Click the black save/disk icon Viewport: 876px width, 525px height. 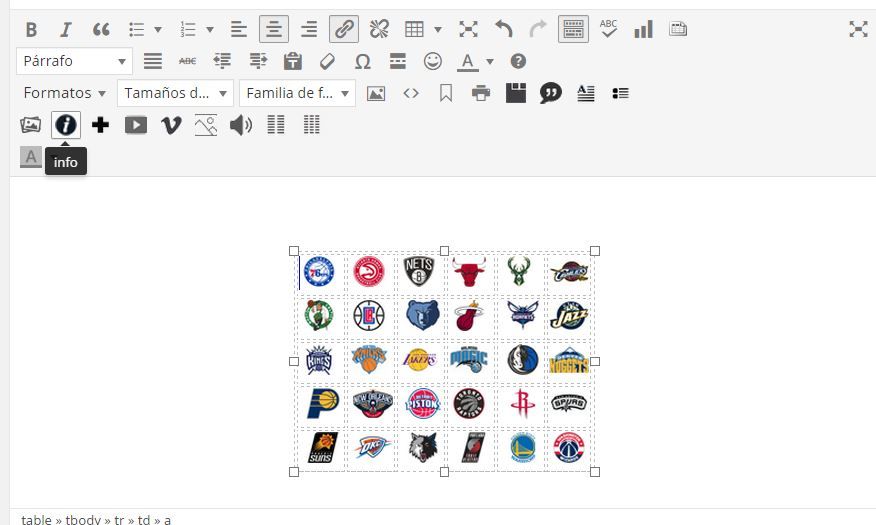coord(516,93)
